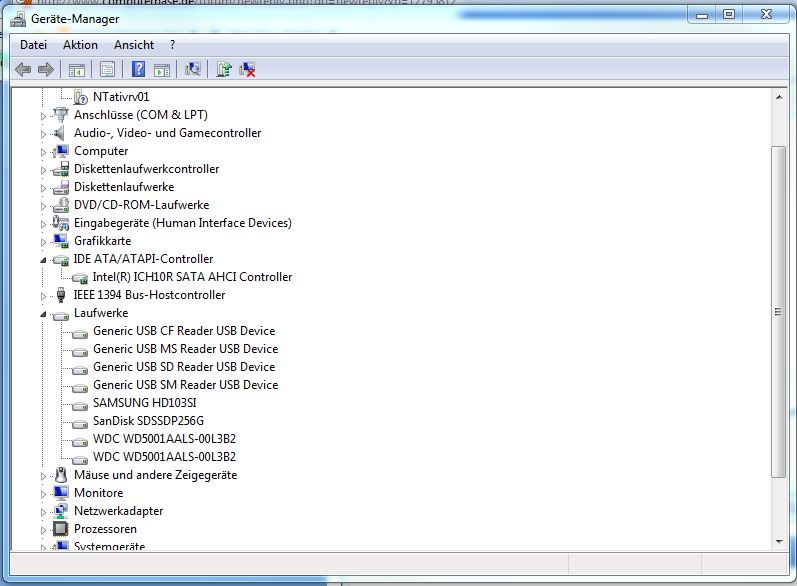Expand the Computer node
This screenshot has height=586, width=797.
(x=43, y=152)
